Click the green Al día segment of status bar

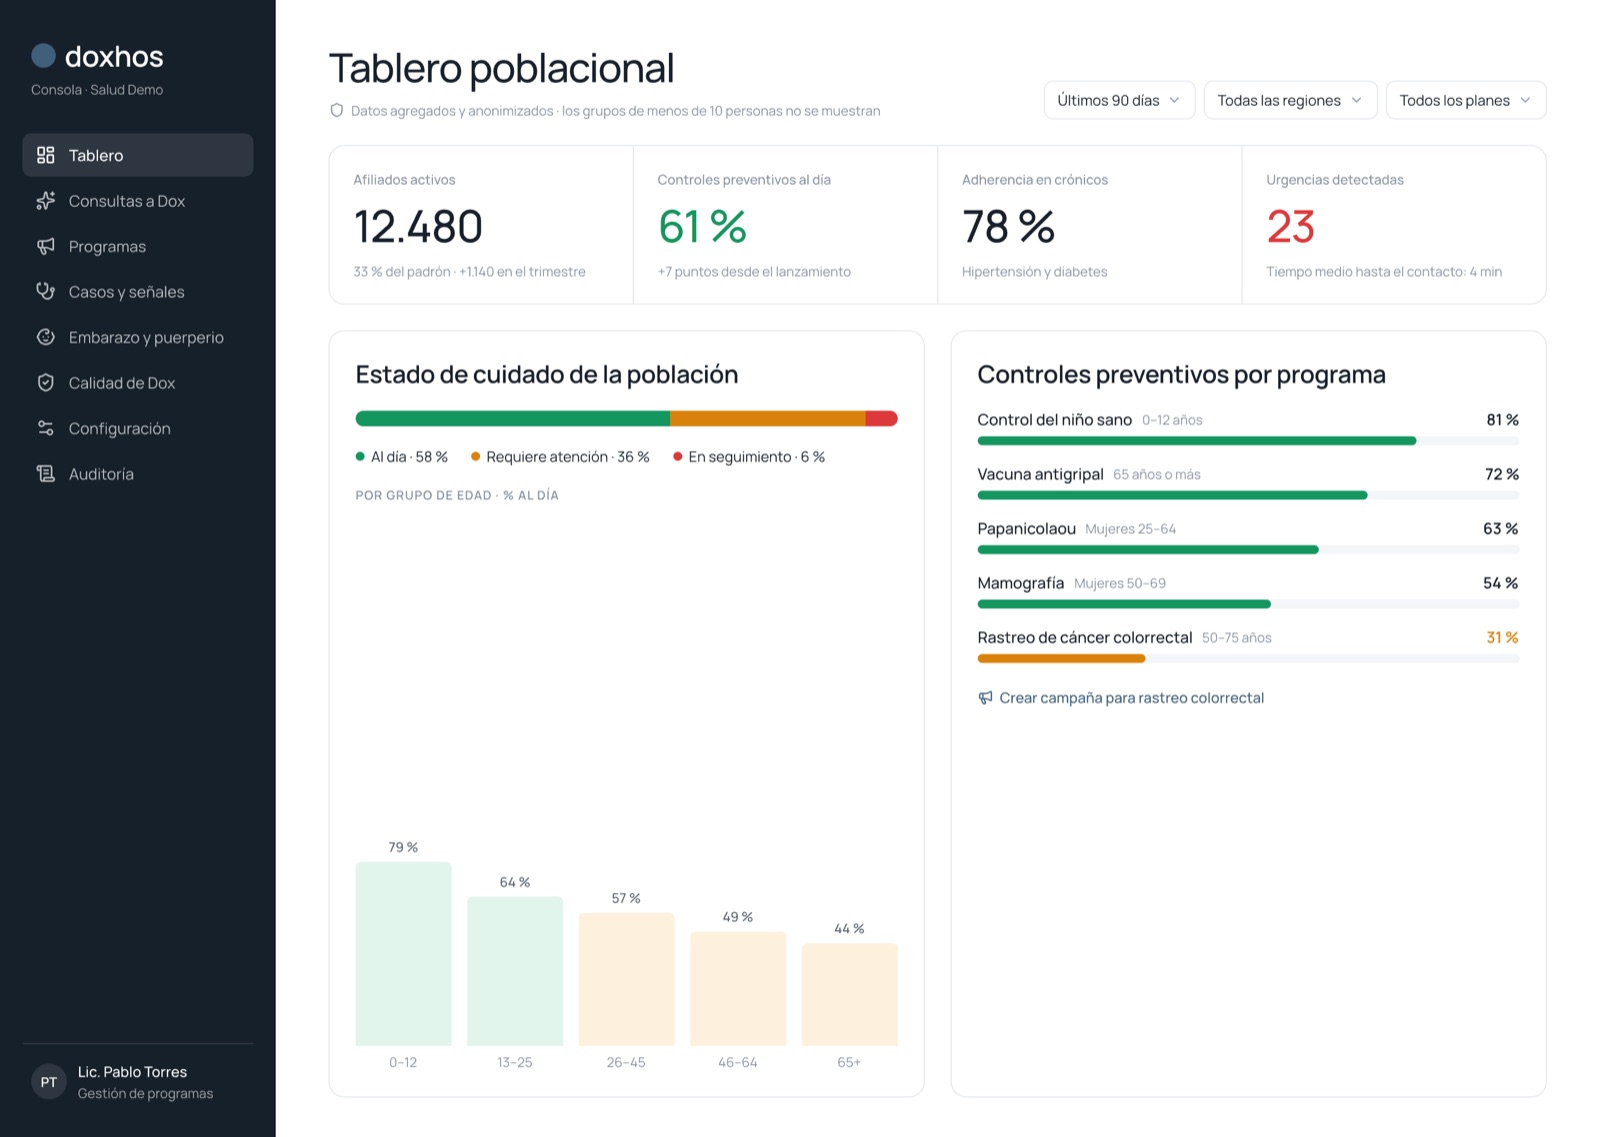click(512, 419)
